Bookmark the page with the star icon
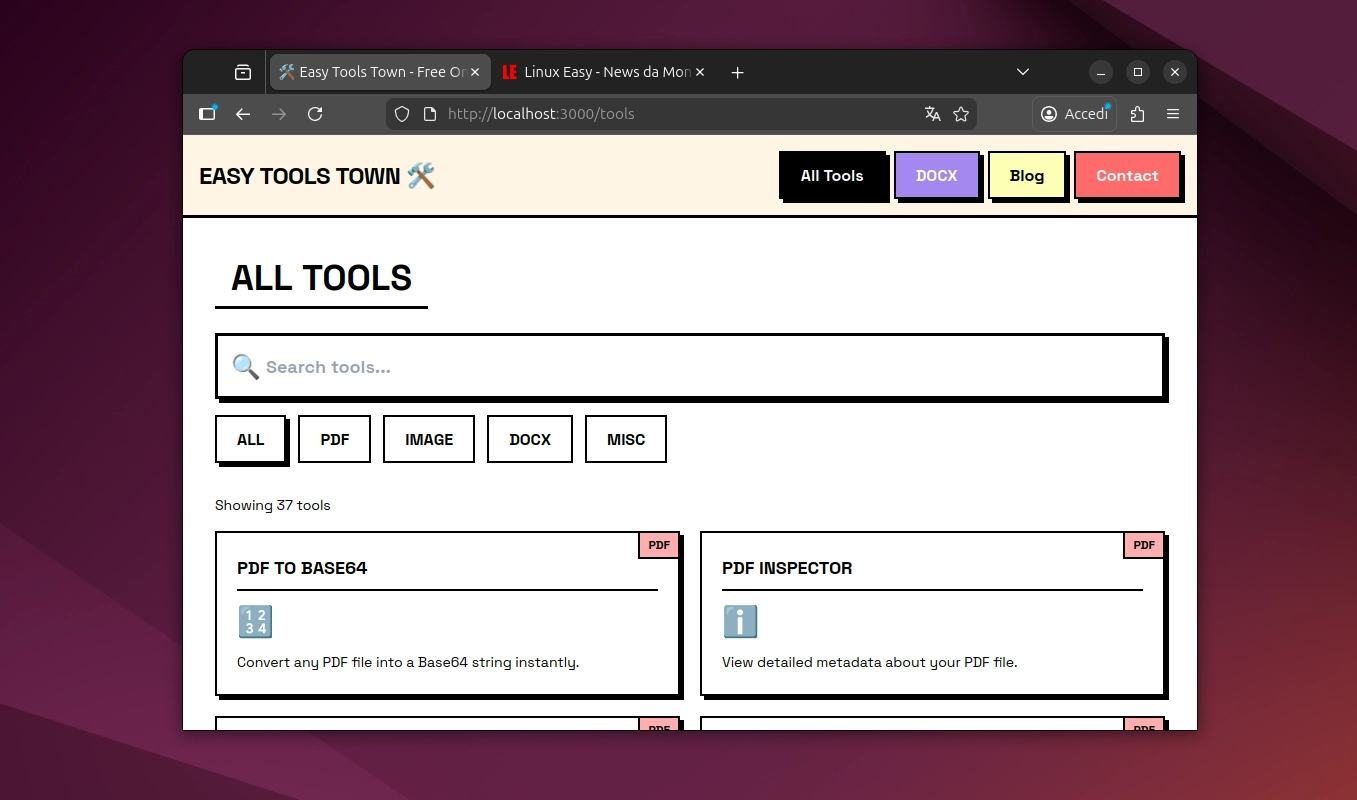This screenshot has width=1357, height=800. (961, 113)
